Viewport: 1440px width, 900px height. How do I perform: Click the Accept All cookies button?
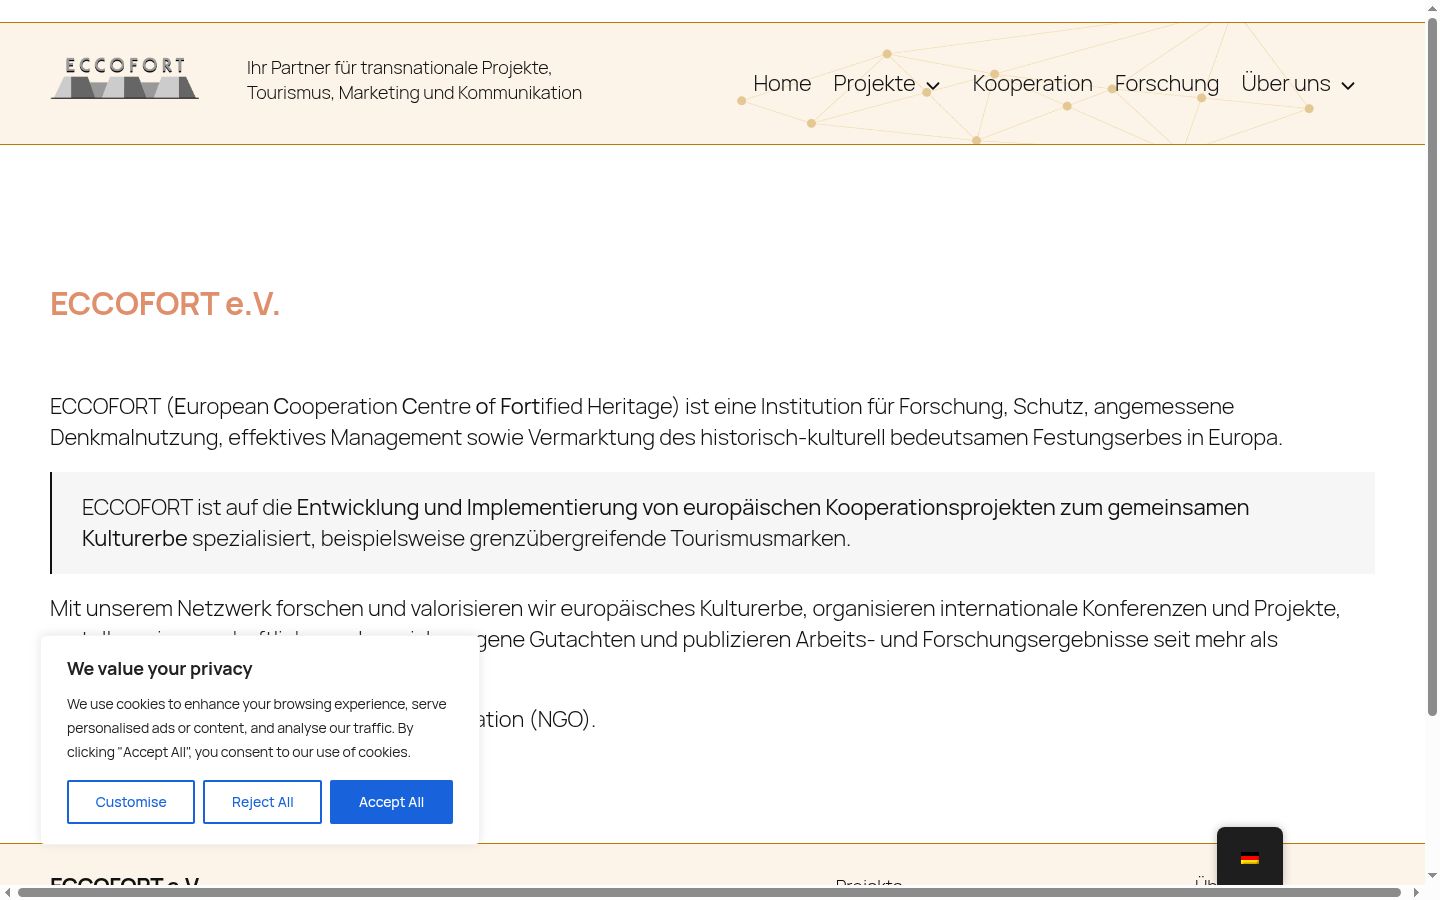coord(391,802)
